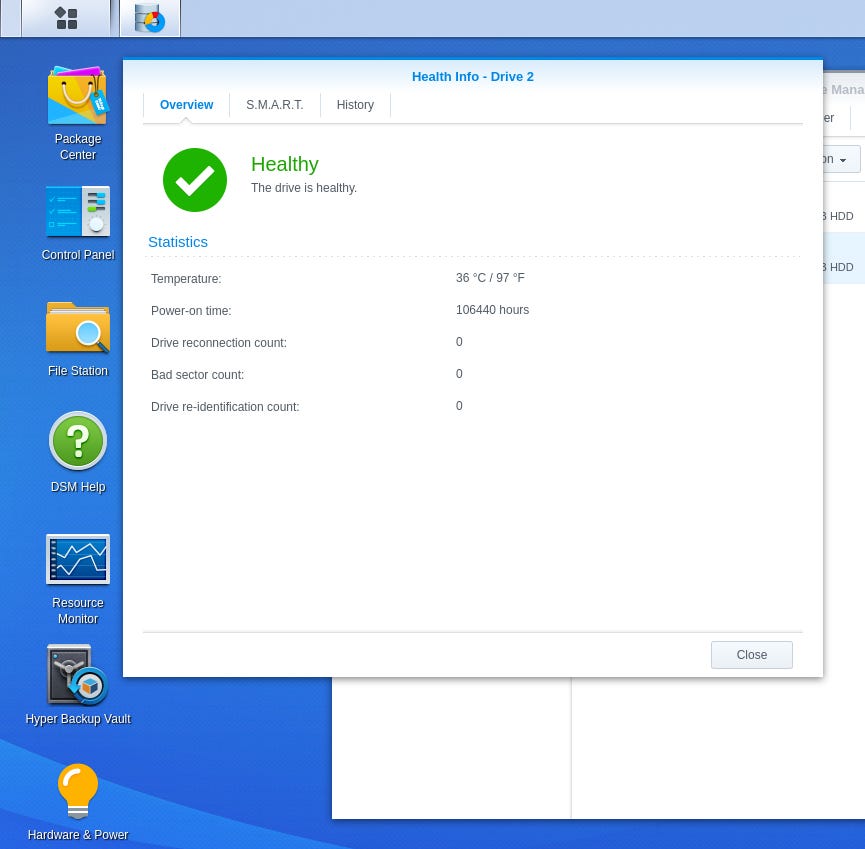The image size is (865, 849).
Task: Switch to the S.M.A.R.T. tab
Action: 275,105
